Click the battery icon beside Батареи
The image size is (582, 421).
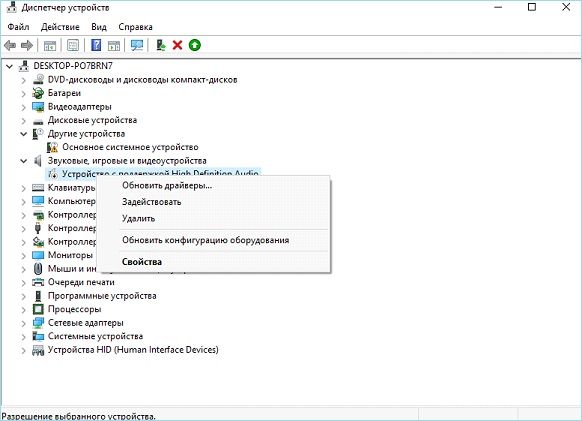38,93
